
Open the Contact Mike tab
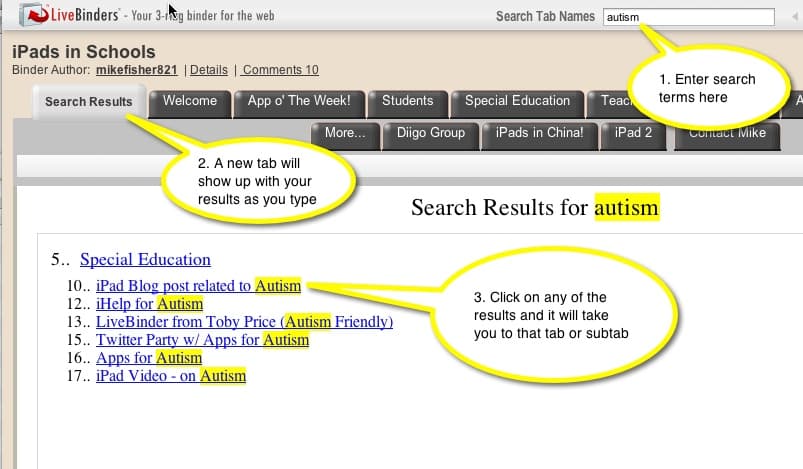(727, 137)
